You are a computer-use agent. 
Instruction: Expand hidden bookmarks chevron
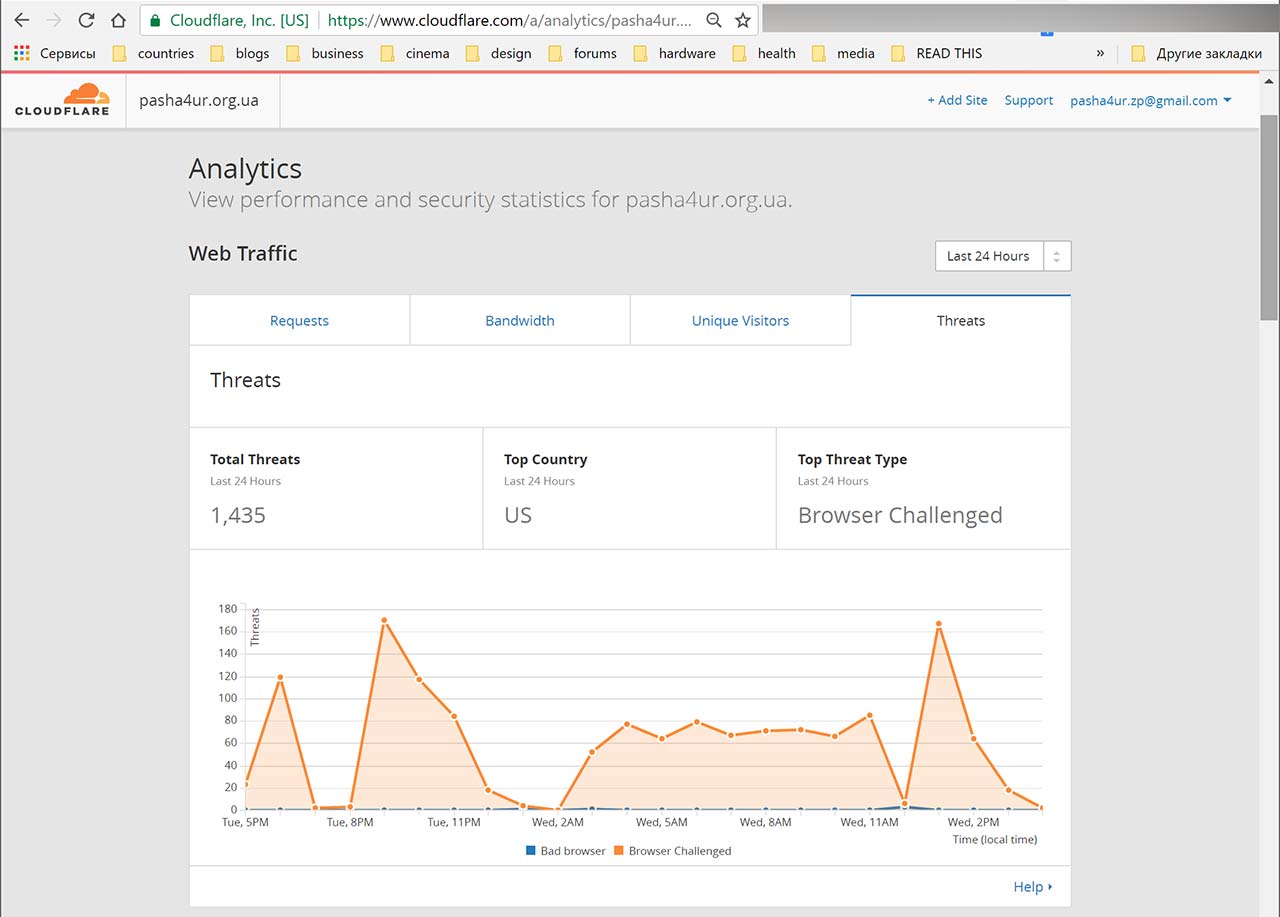tap(1101, 53)
